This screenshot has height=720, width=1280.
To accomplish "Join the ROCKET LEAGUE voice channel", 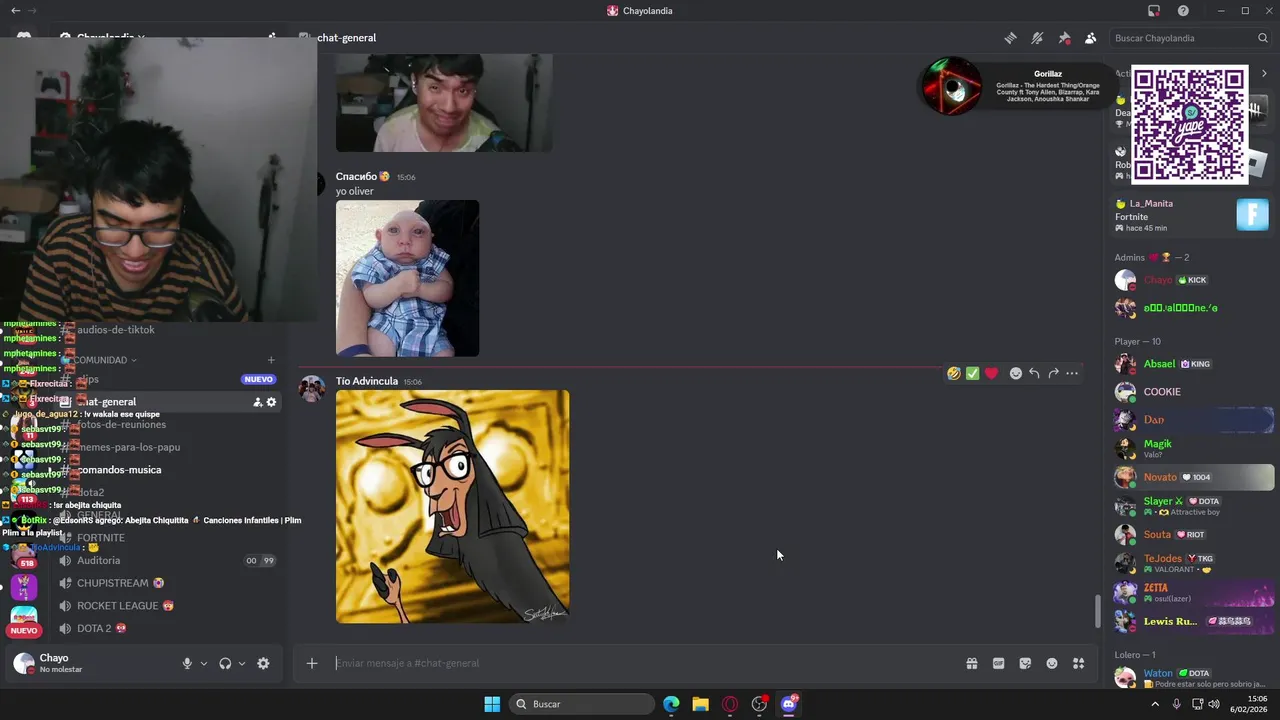I will tap(118, 606).
